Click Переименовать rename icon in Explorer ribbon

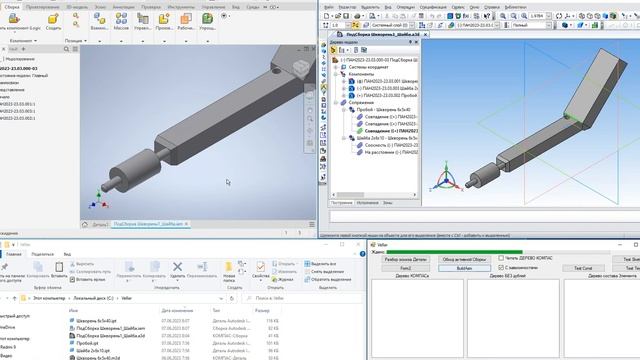pos(202,267)
